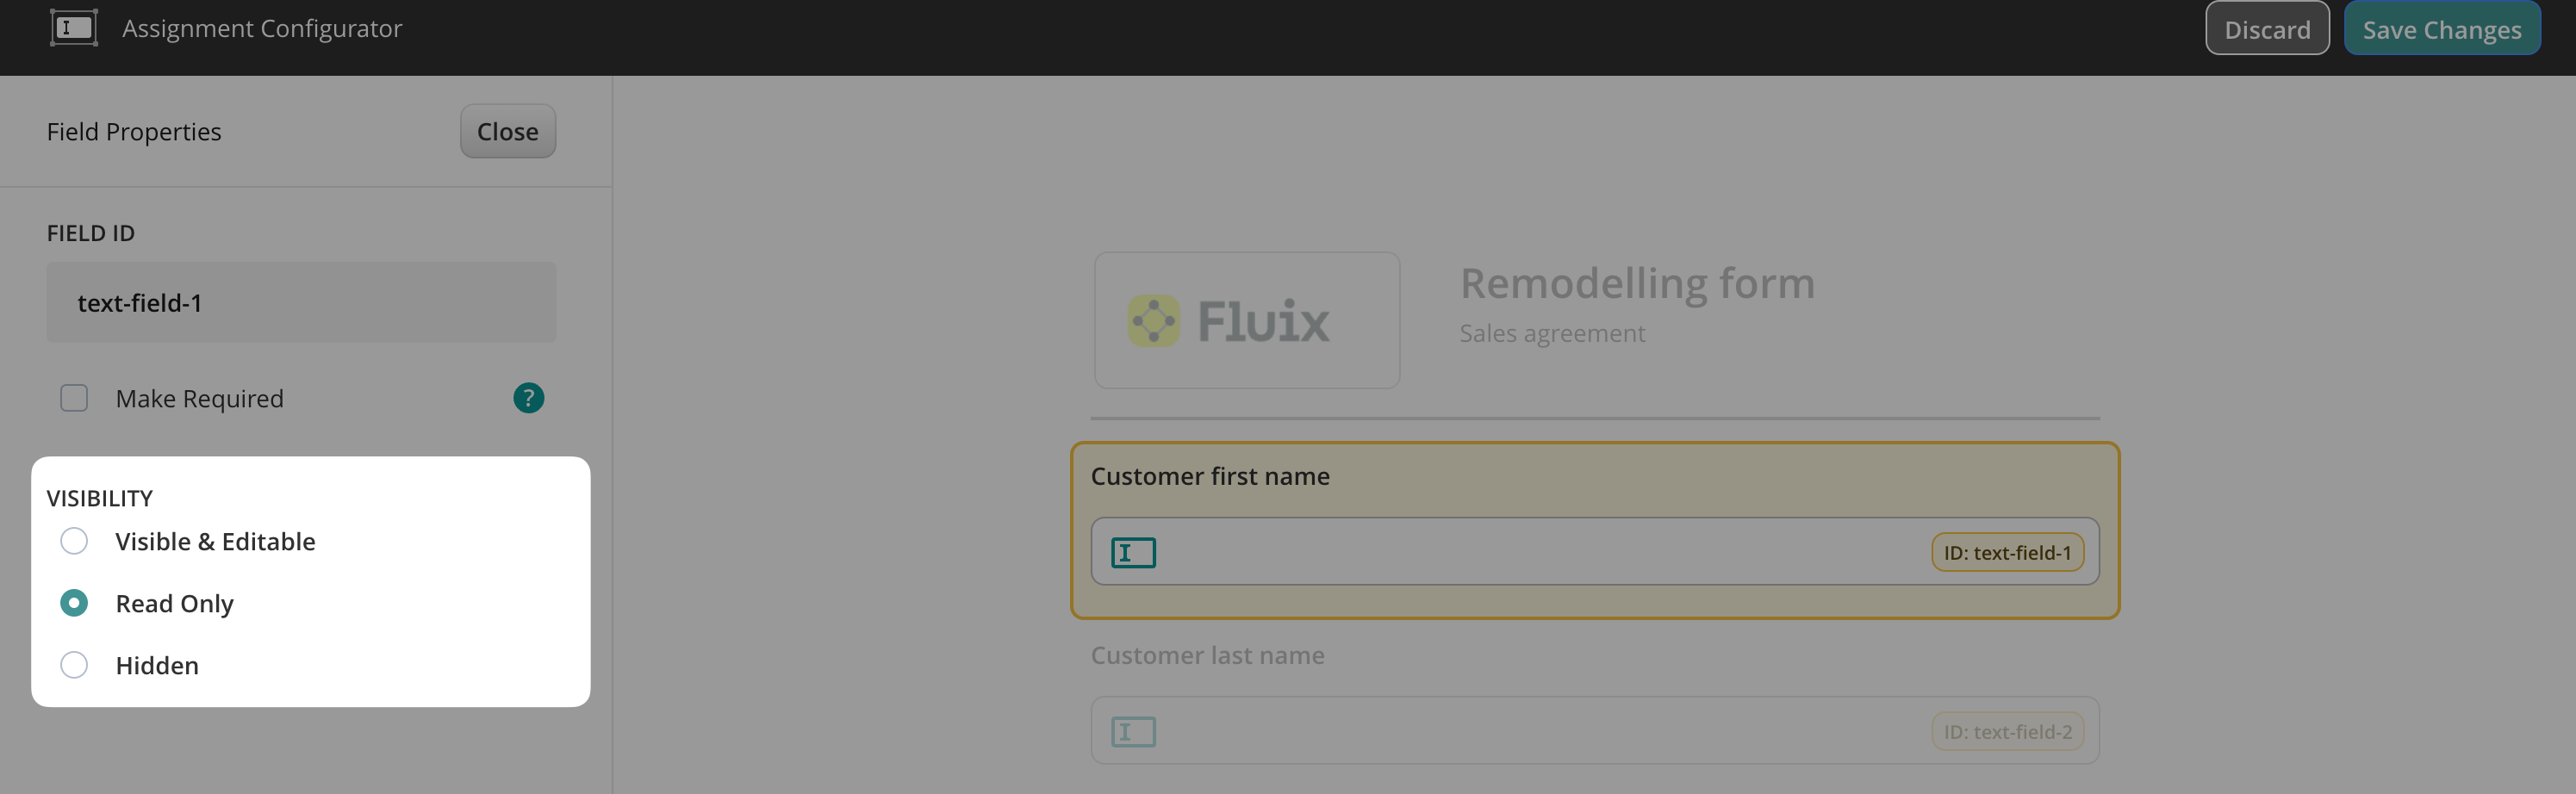
Task: Close the Field Properties panel
Action: 507,131
